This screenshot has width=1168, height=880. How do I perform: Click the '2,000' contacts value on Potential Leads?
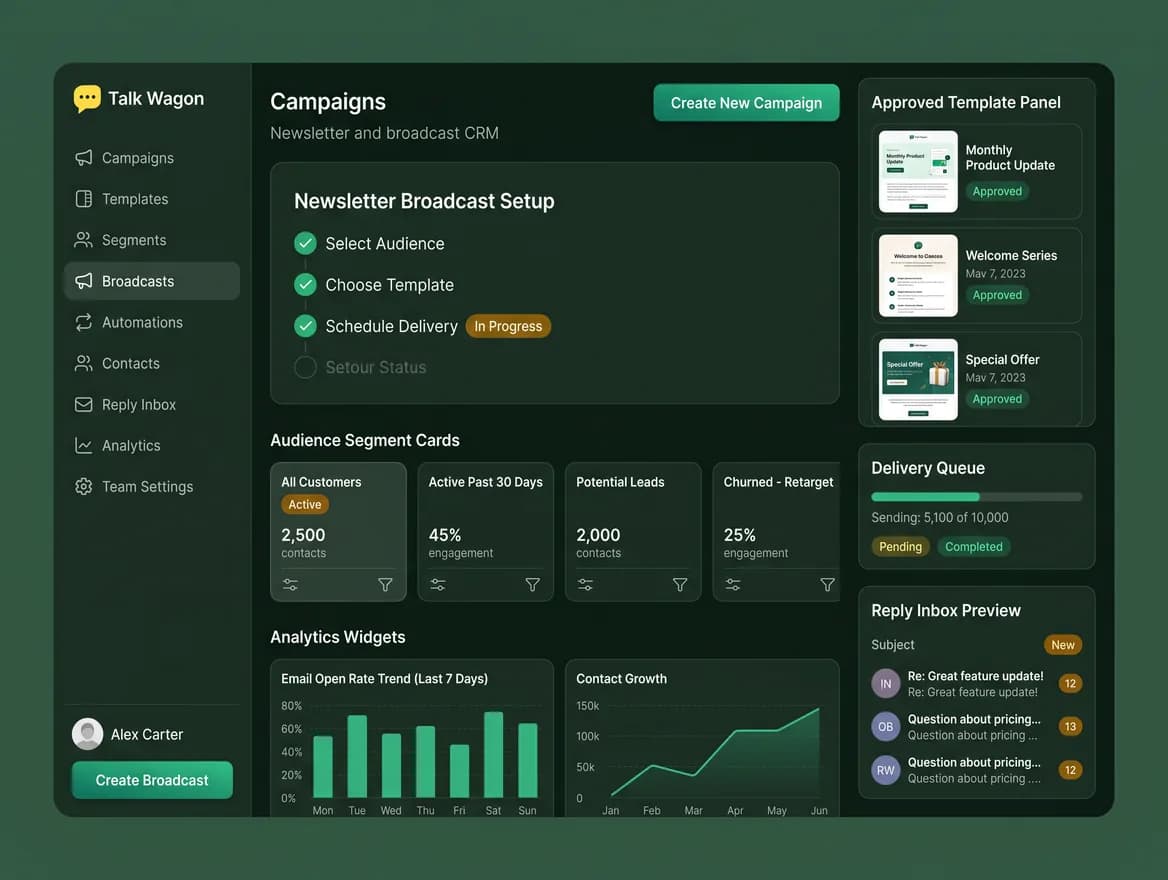598,535
